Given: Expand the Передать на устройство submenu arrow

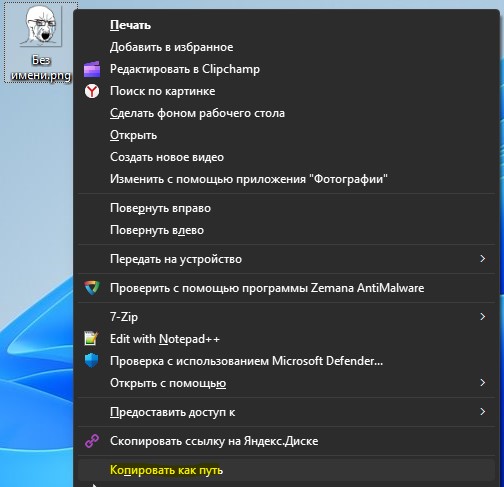Looking at the screenshot, I should coord(482,259).
